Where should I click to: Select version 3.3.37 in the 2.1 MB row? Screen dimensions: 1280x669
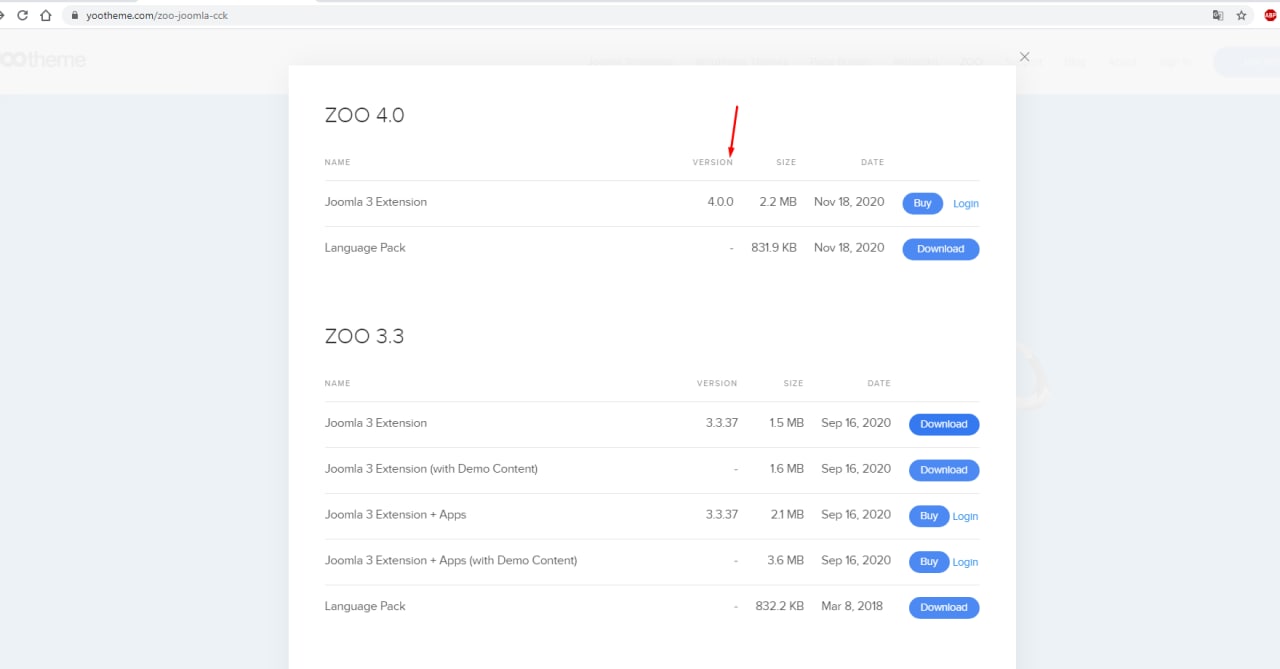point(722,515)
